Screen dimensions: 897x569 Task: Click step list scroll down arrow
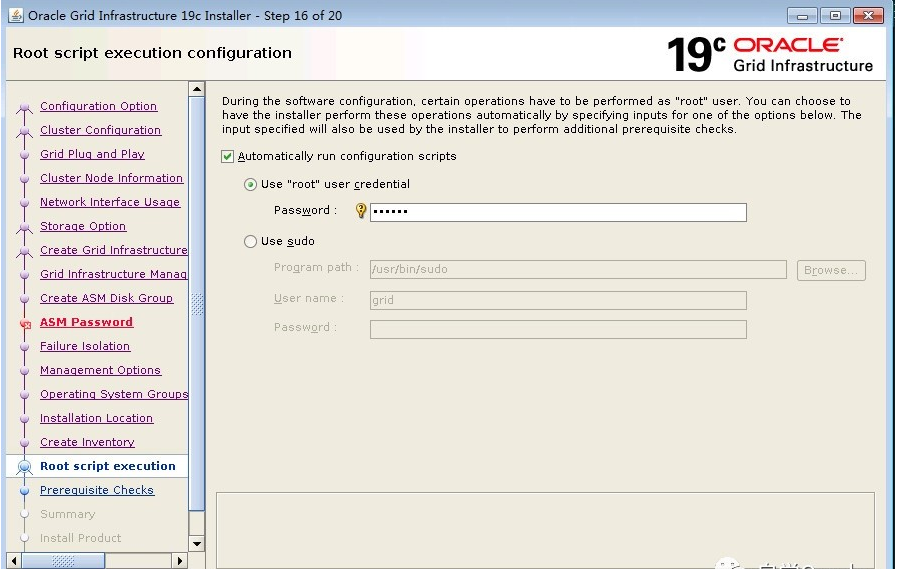[197, 543]
